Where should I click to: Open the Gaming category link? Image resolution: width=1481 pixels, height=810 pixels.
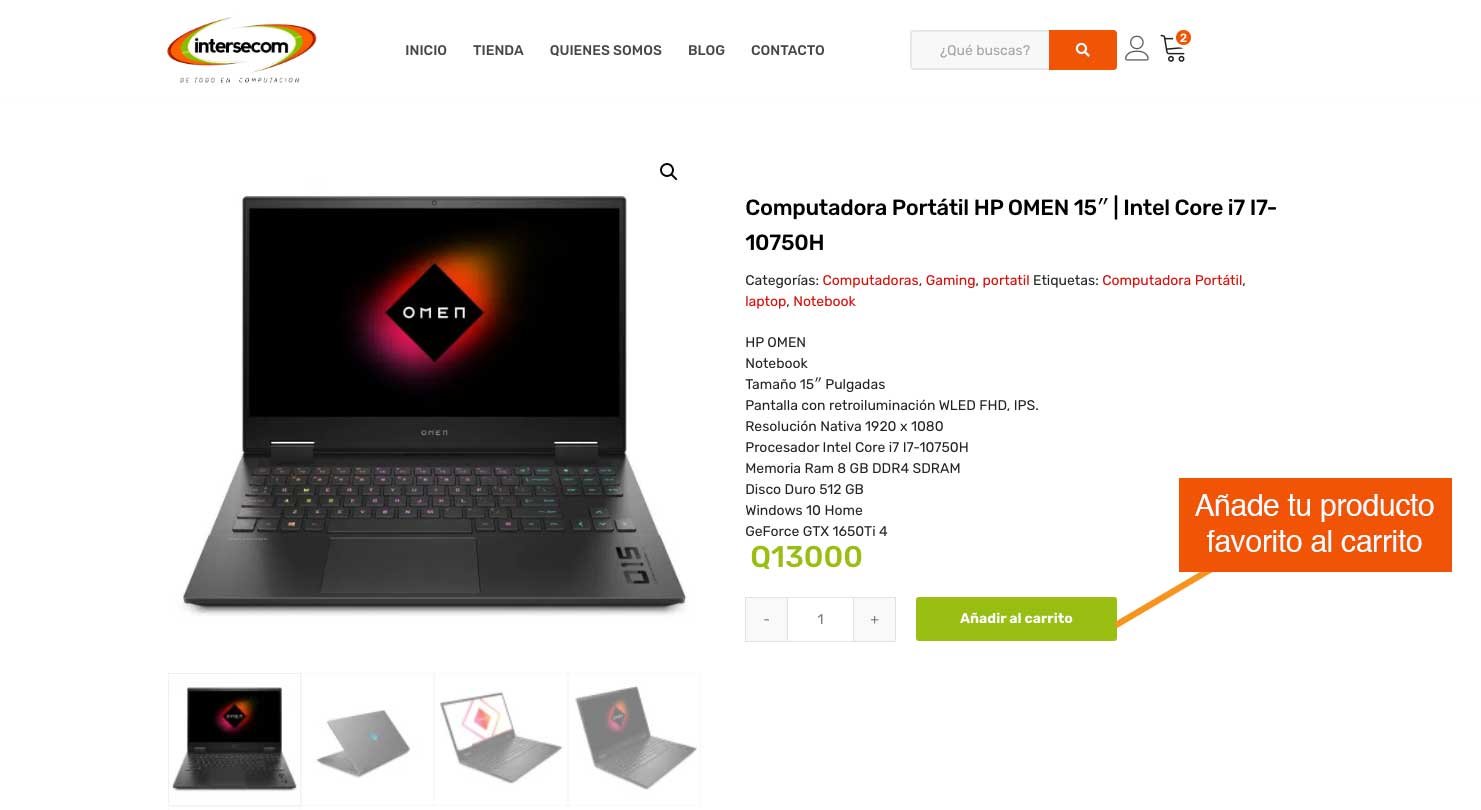[x=950, y=281]
